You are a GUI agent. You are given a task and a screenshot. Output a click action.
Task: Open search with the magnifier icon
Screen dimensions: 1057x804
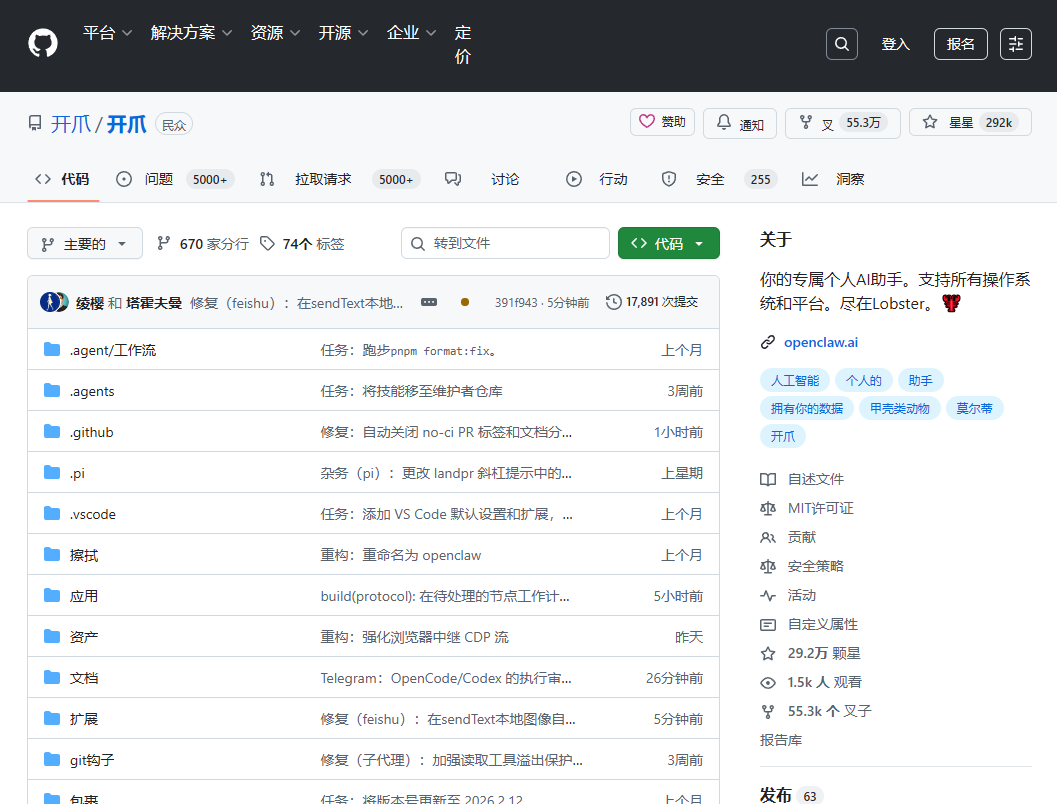[x=841, y=44]
